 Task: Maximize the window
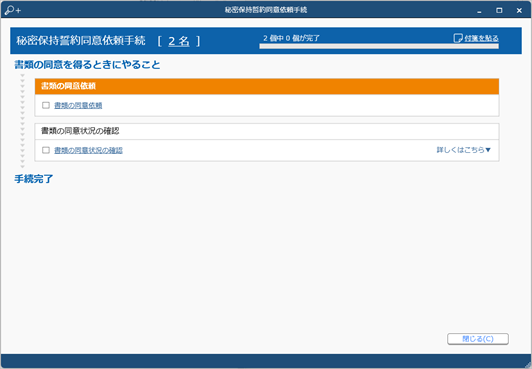[499, 11]
